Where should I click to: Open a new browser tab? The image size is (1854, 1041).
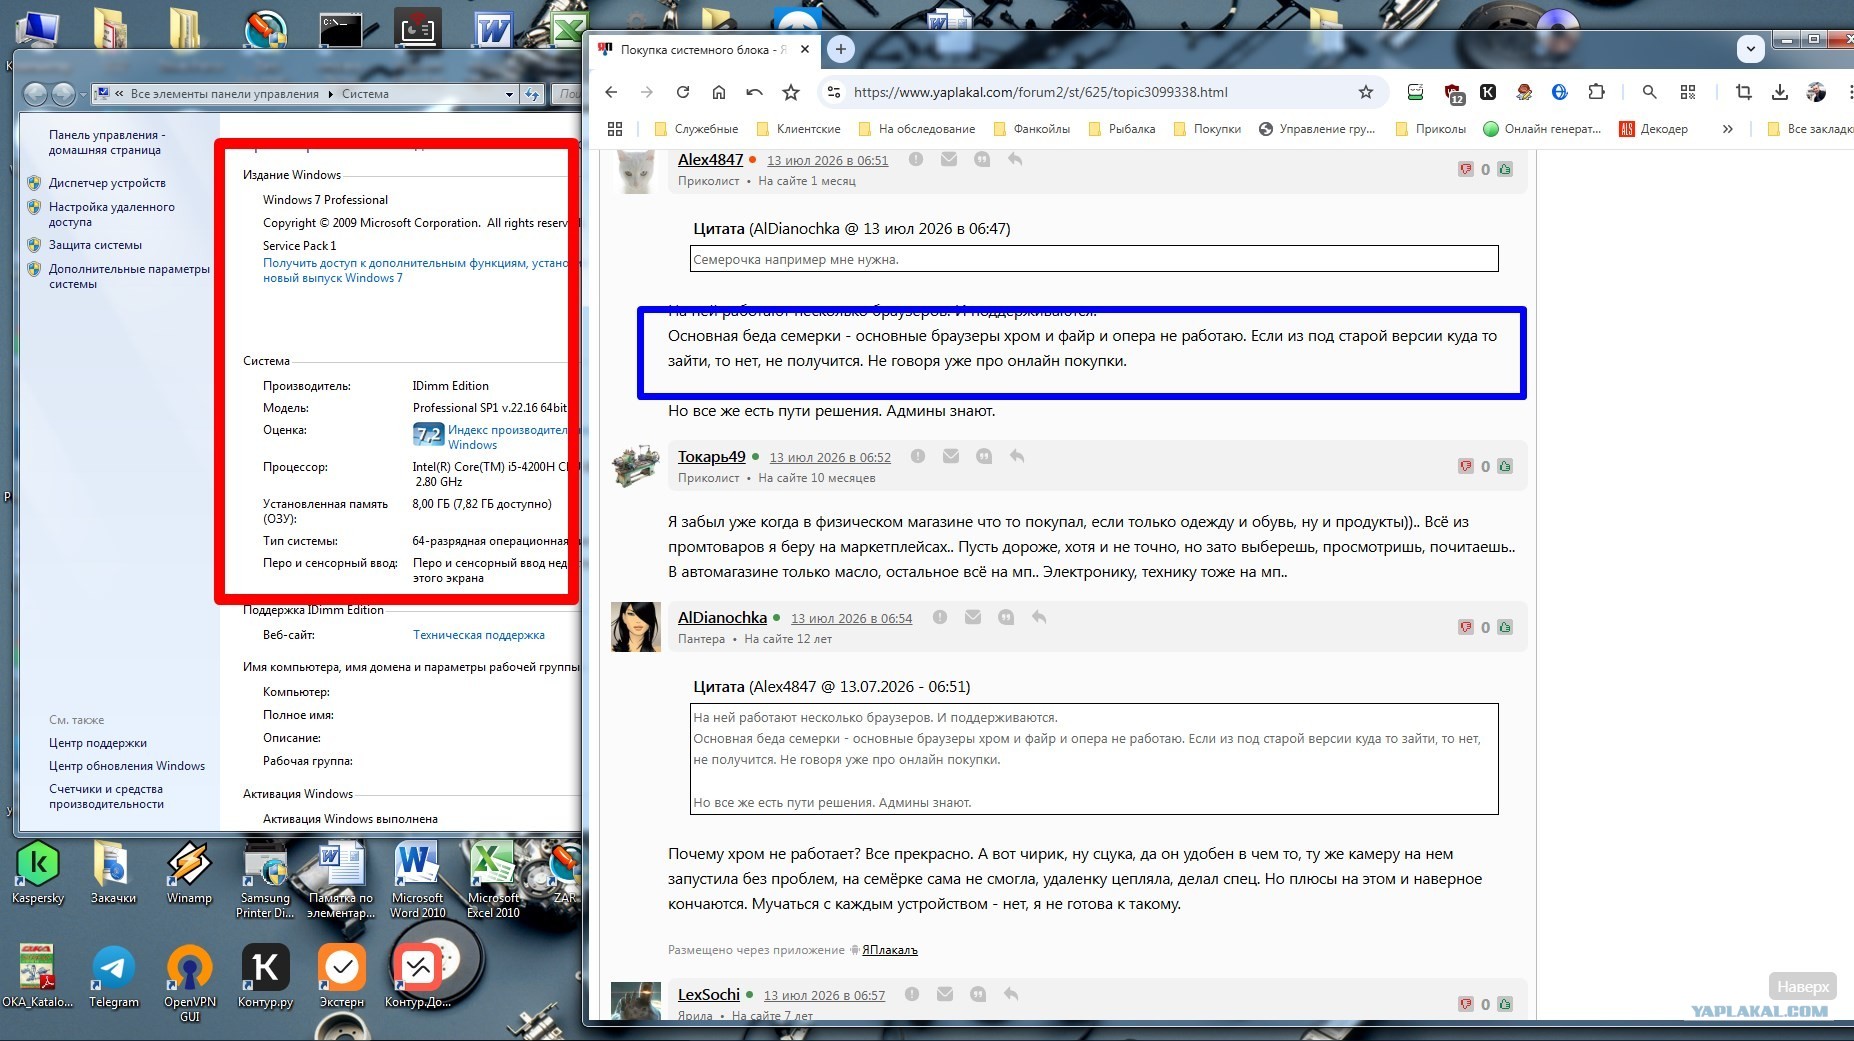841,49
